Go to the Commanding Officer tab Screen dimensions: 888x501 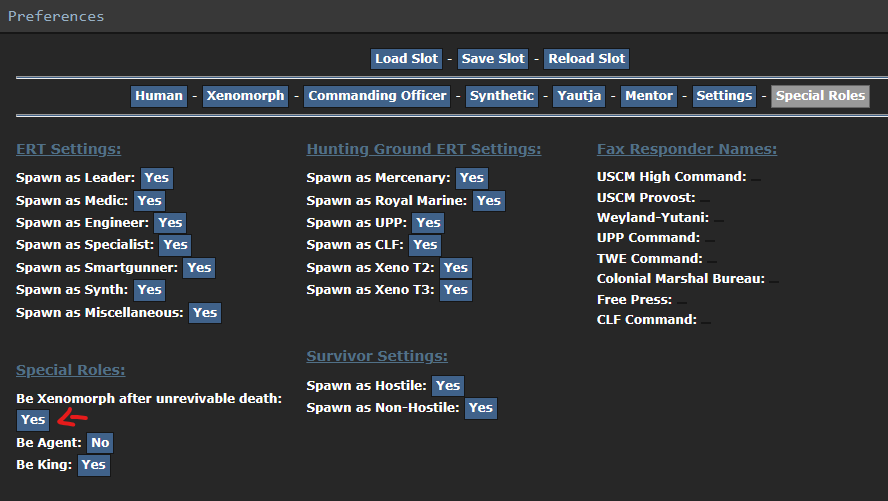tap(377, 96)
